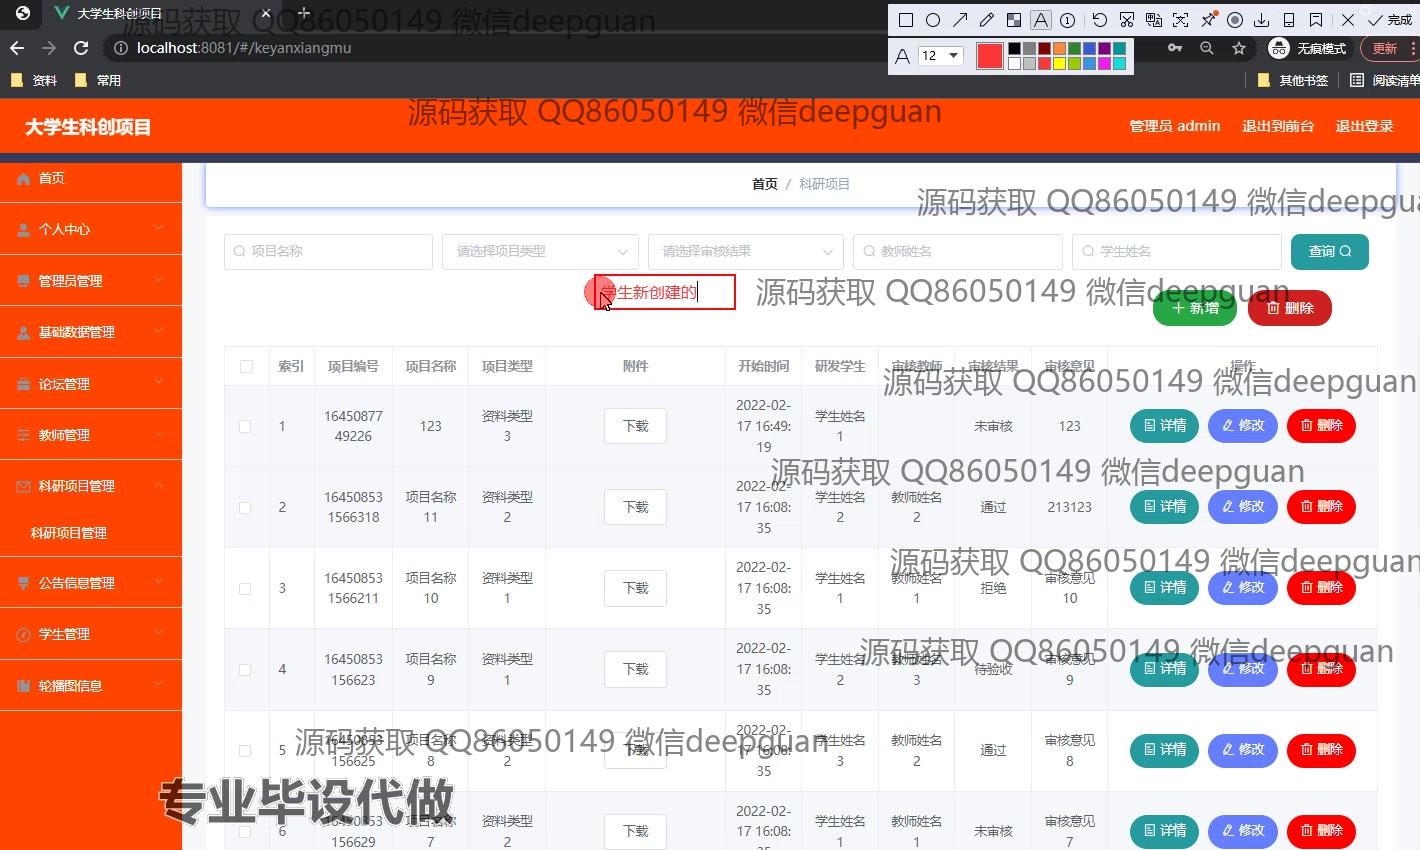This screenshot has height=850, width=1420.
Task: Open the project type dropdown filter
Action: [540, 252]
